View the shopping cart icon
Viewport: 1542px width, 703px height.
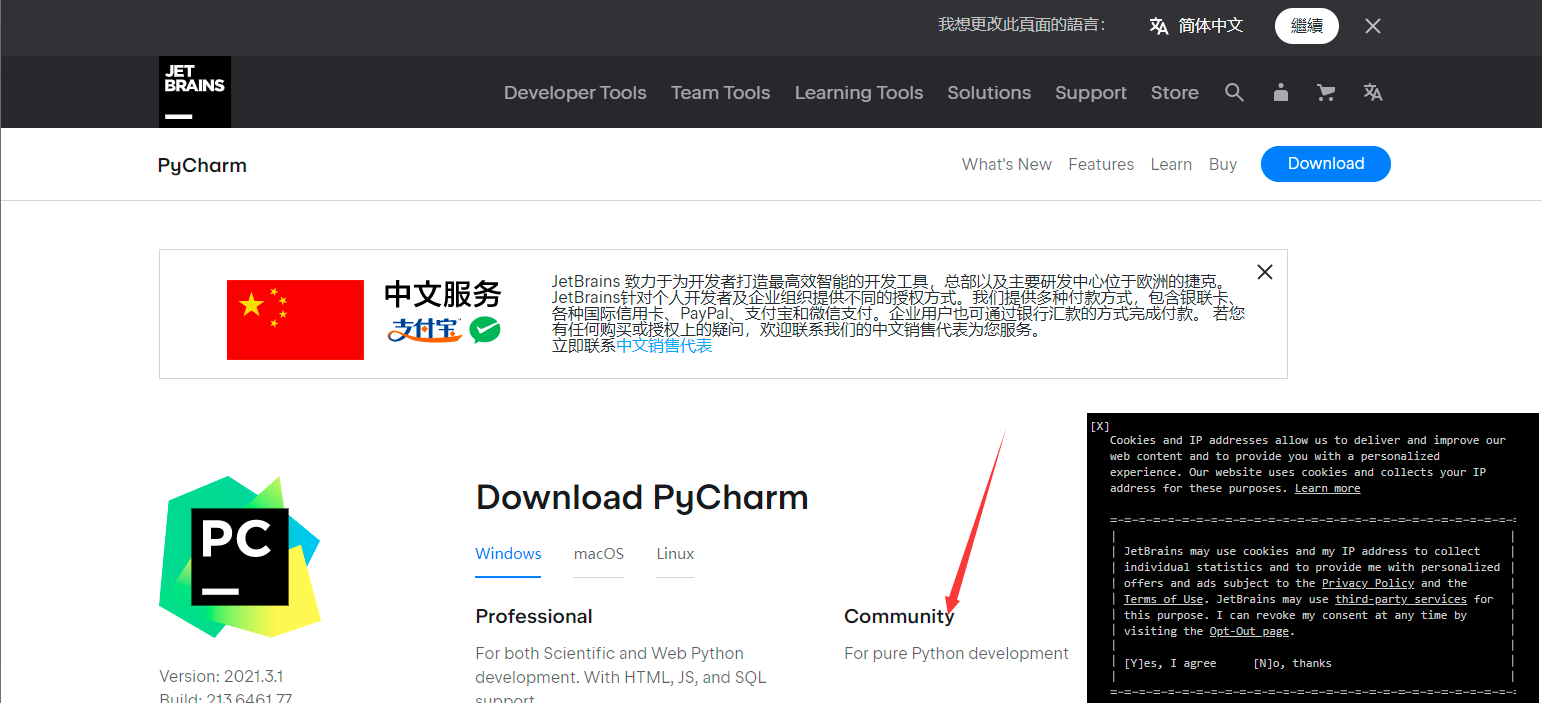tap(1326, 92)
